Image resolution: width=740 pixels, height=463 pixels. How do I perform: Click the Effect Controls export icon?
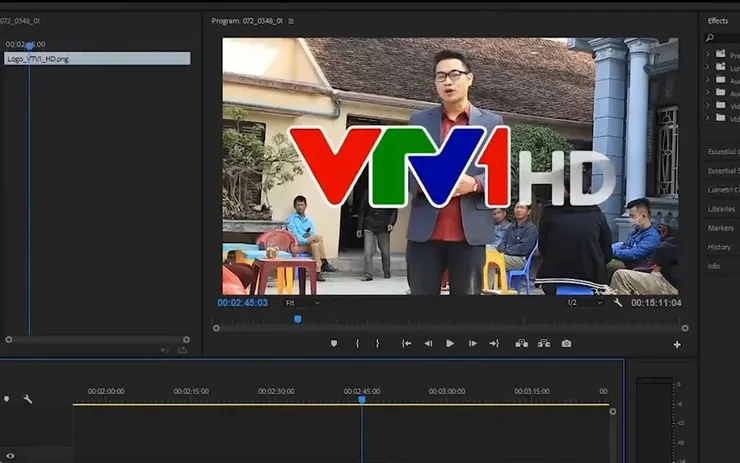[x=183, y=350]
